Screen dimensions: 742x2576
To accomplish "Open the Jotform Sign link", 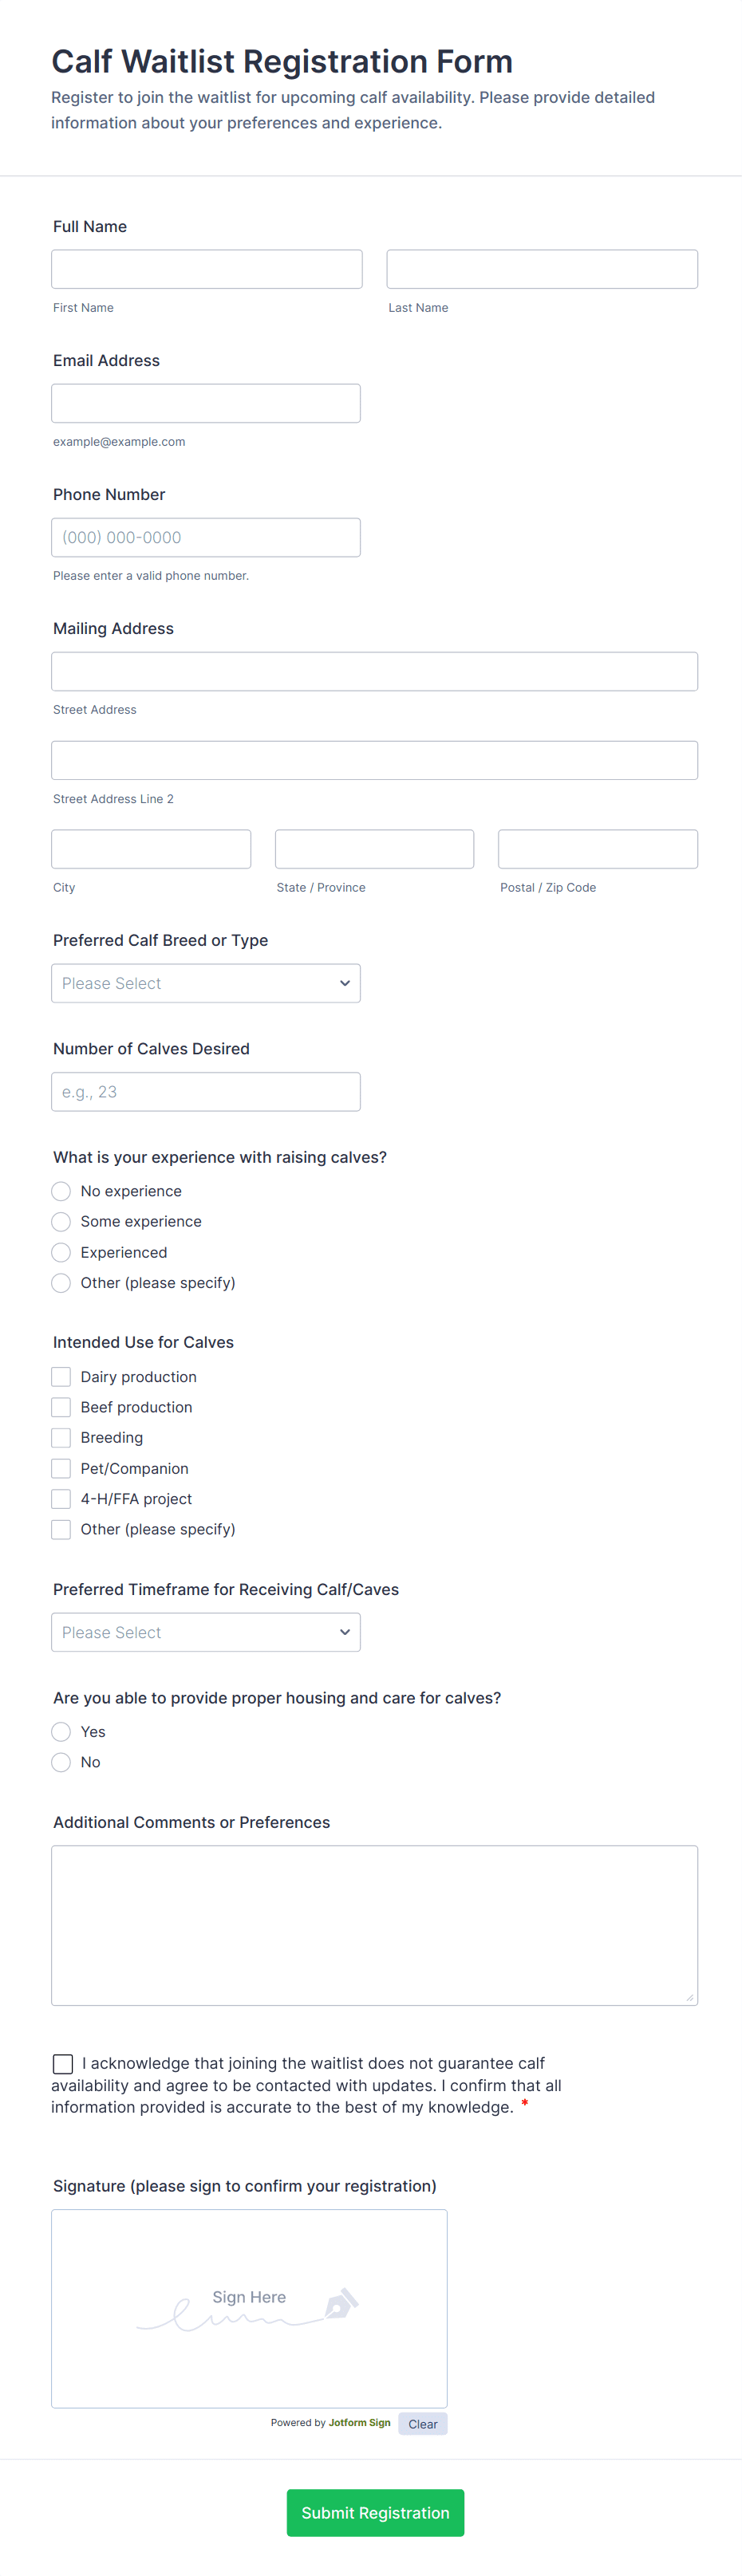I will pos(359,2423).
